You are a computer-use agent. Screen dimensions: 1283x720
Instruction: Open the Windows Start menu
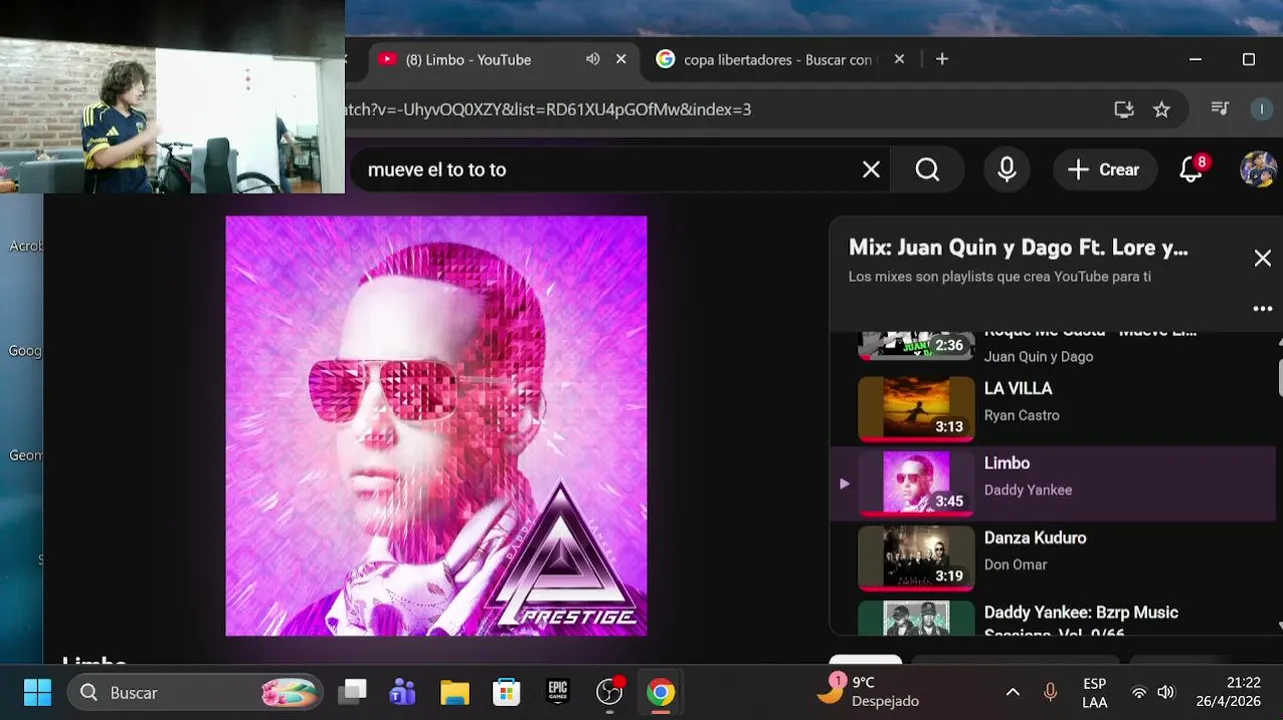[x=37, y=692]
